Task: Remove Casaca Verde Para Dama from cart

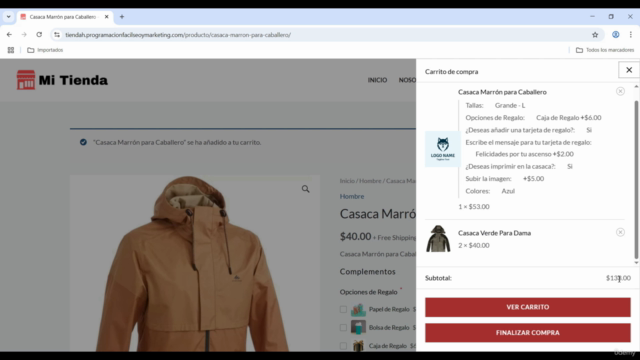Action: pyautogui.click(x=620, y=232)
